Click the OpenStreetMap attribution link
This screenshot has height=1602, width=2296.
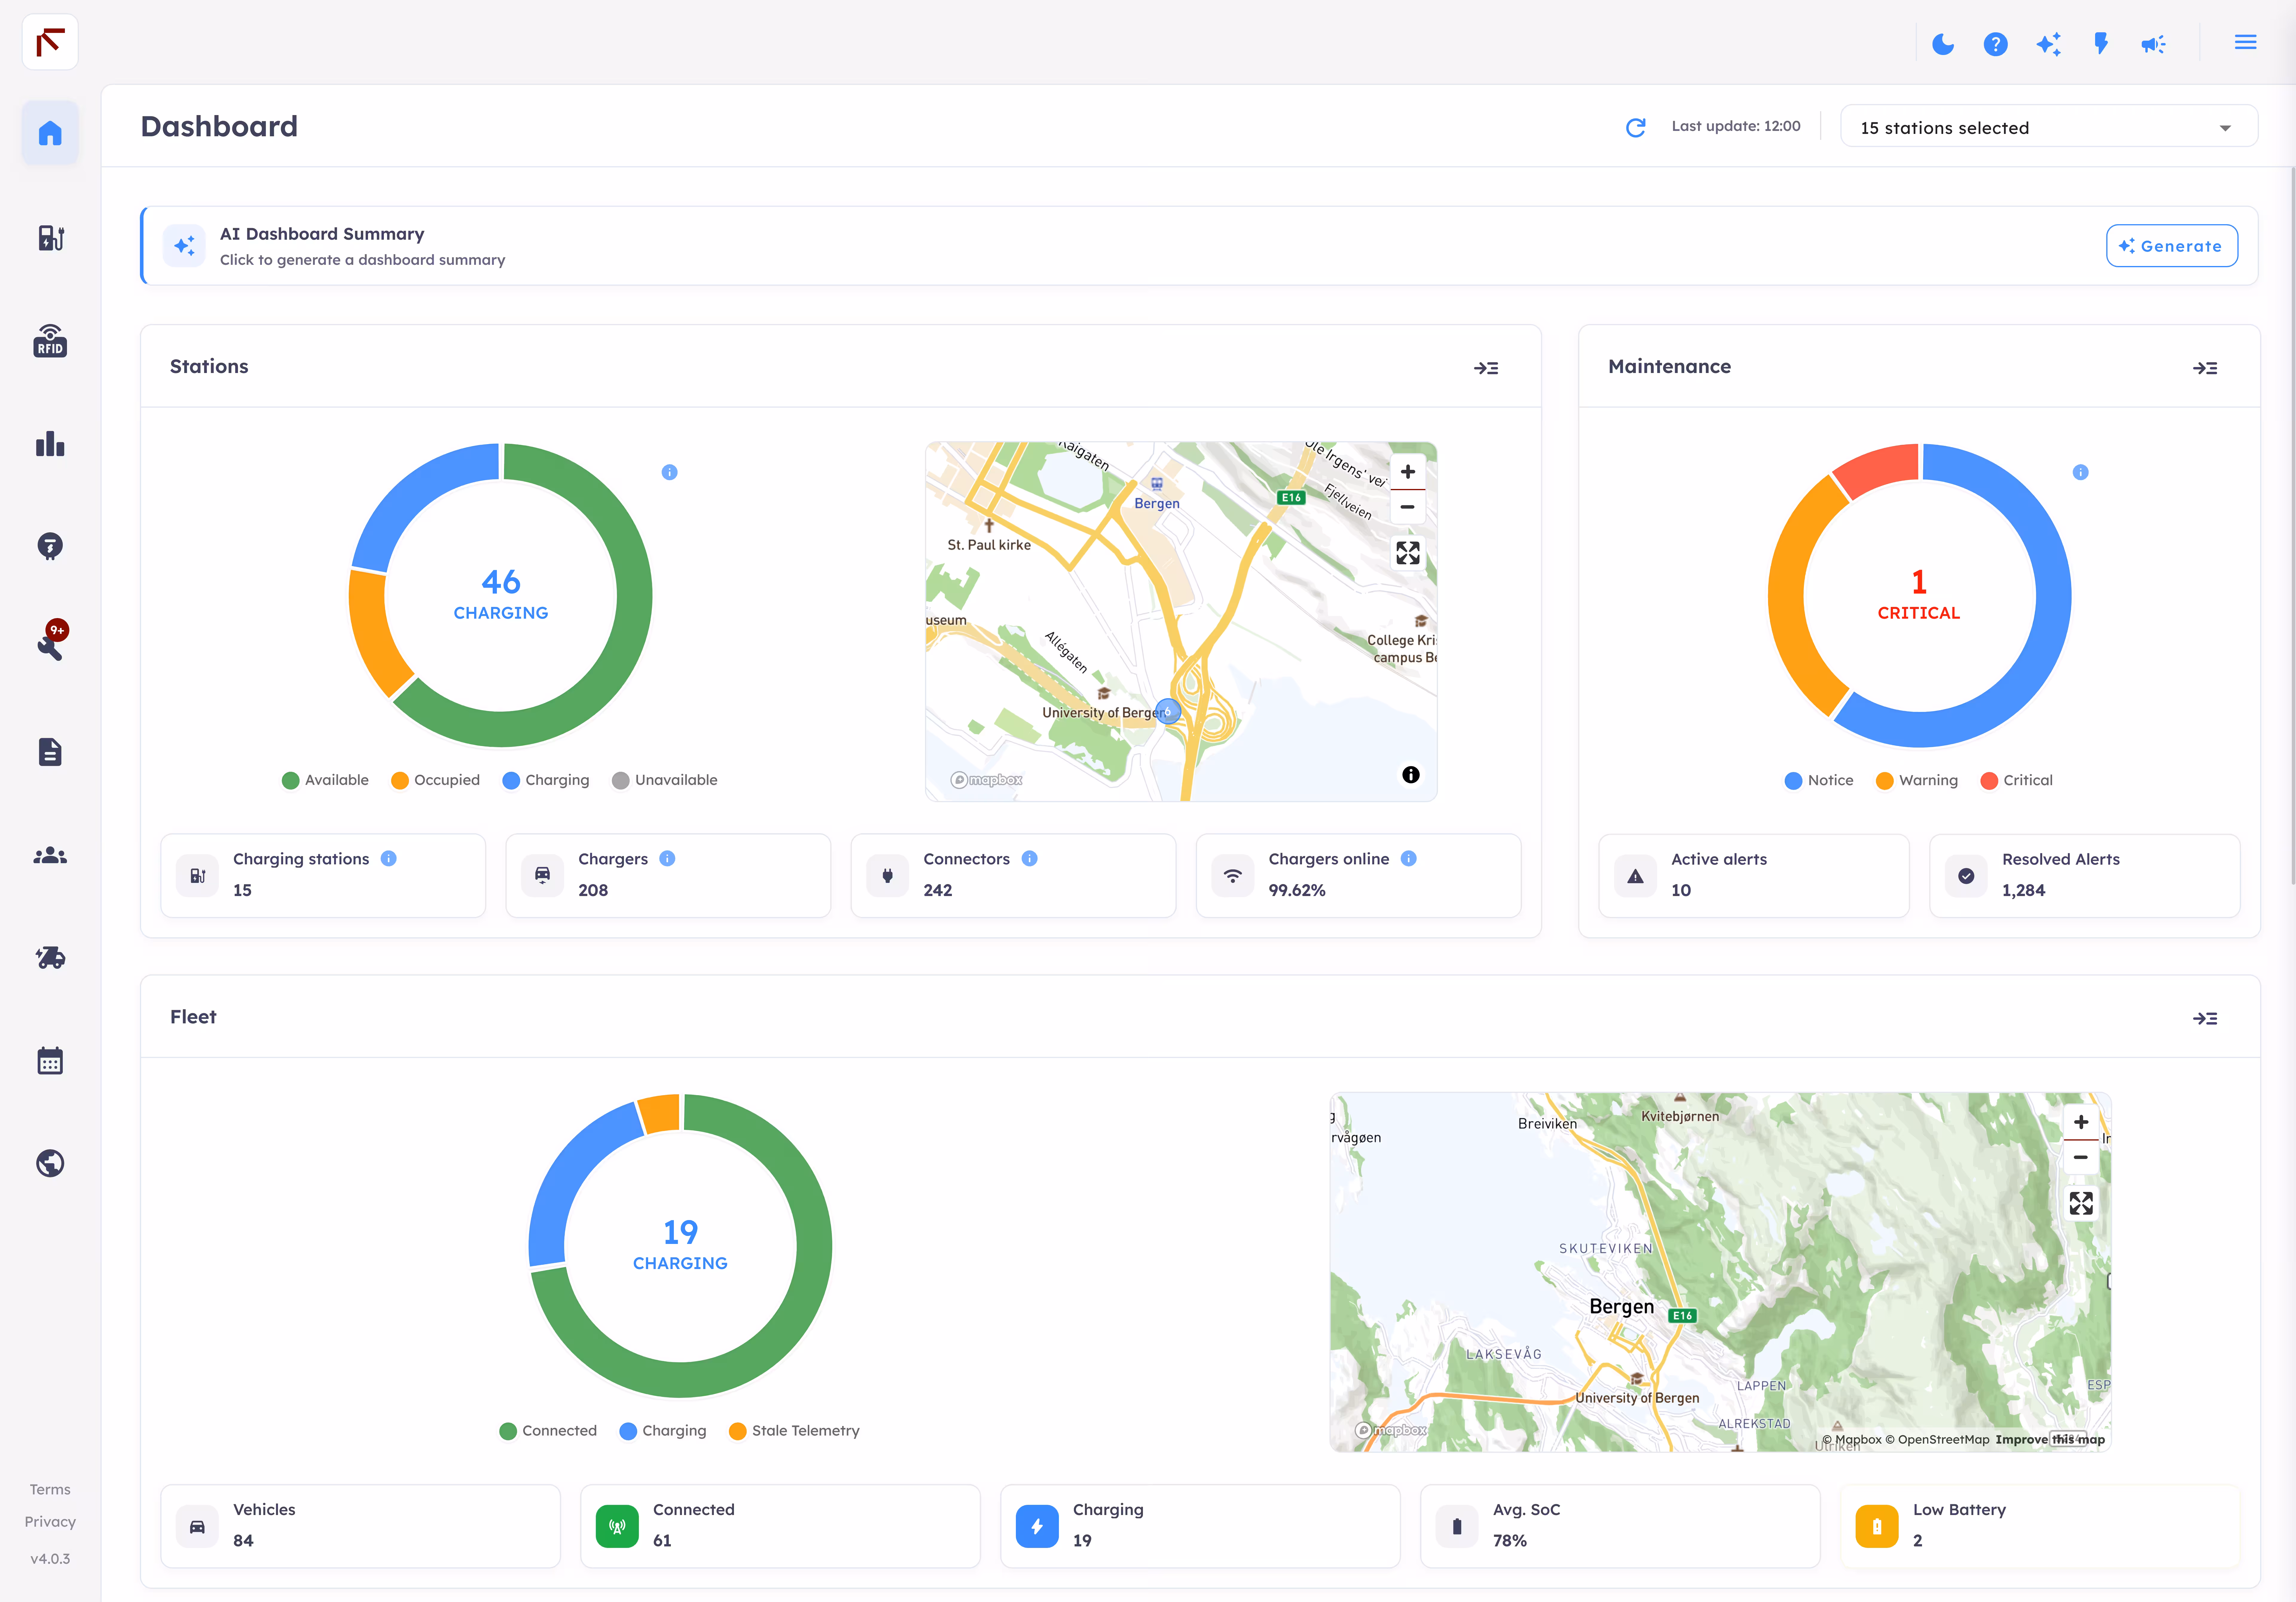pyautogui.click(x=1937, y=1440)
